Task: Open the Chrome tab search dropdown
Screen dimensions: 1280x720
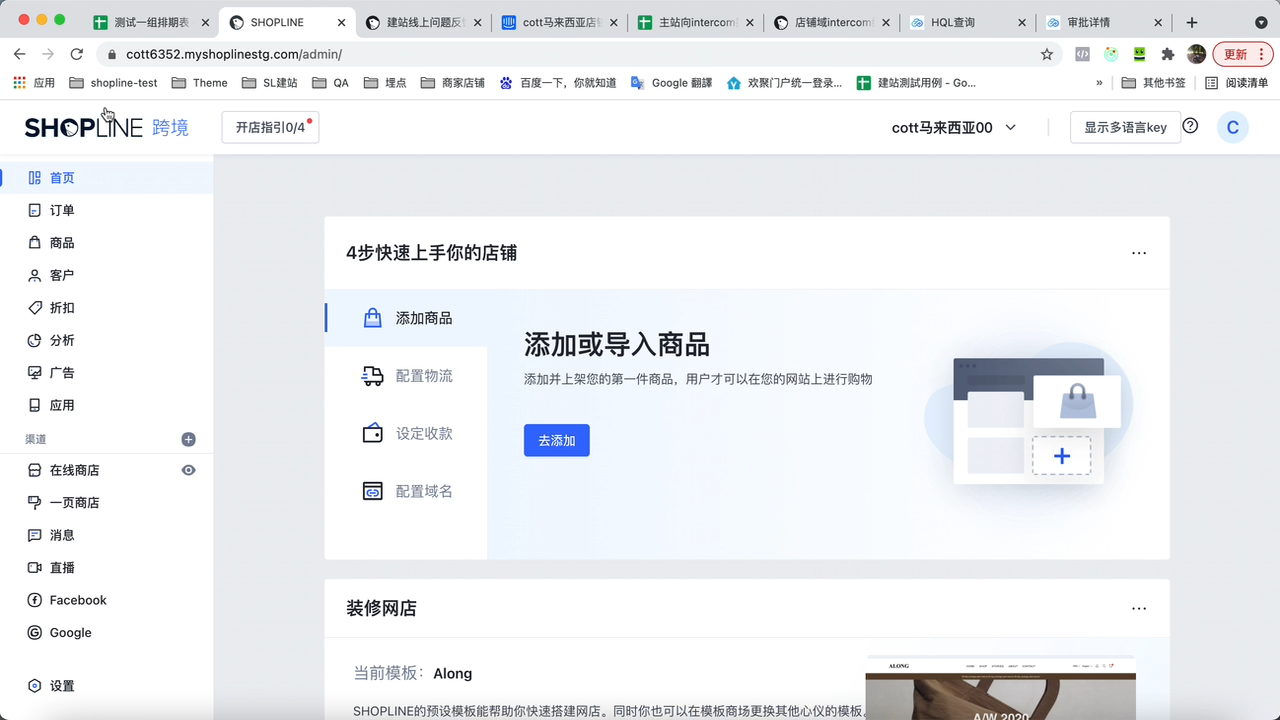Action: point(1261,22)
